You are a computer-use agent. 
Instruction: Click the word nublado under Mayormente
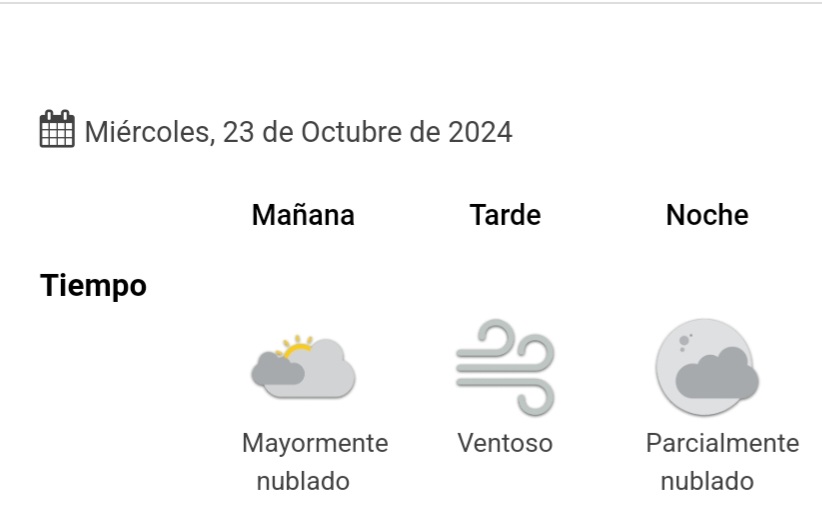pyautogui.click(x=303, y=481)
